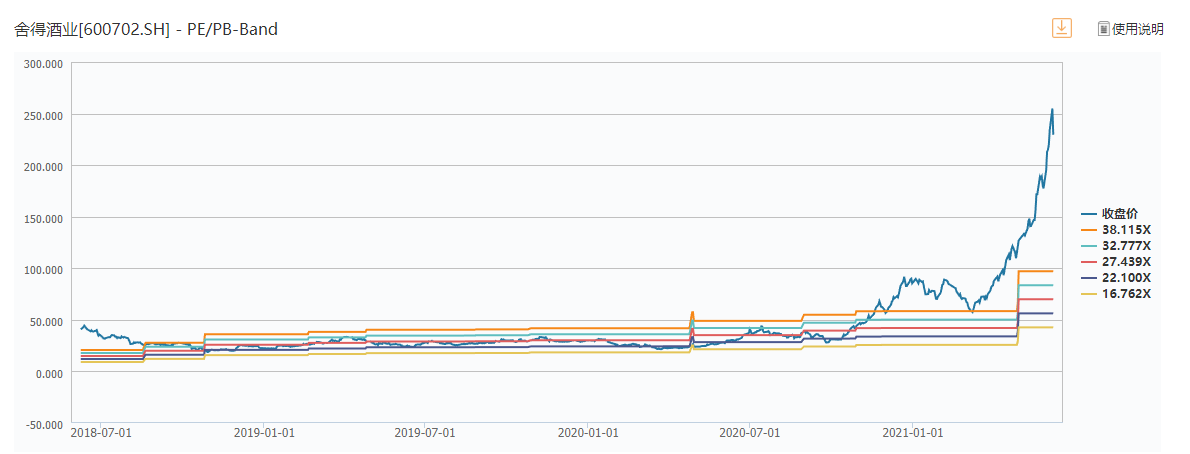Click the red 27.439X legend line swatch
This screenshot has height=454, width=1190.
tap(1090, 261)
